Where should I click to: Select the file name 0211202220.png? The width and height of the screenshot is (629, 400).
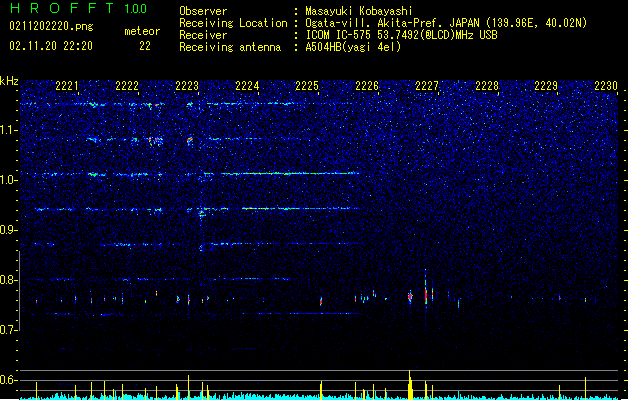click(x=51, y=27)
